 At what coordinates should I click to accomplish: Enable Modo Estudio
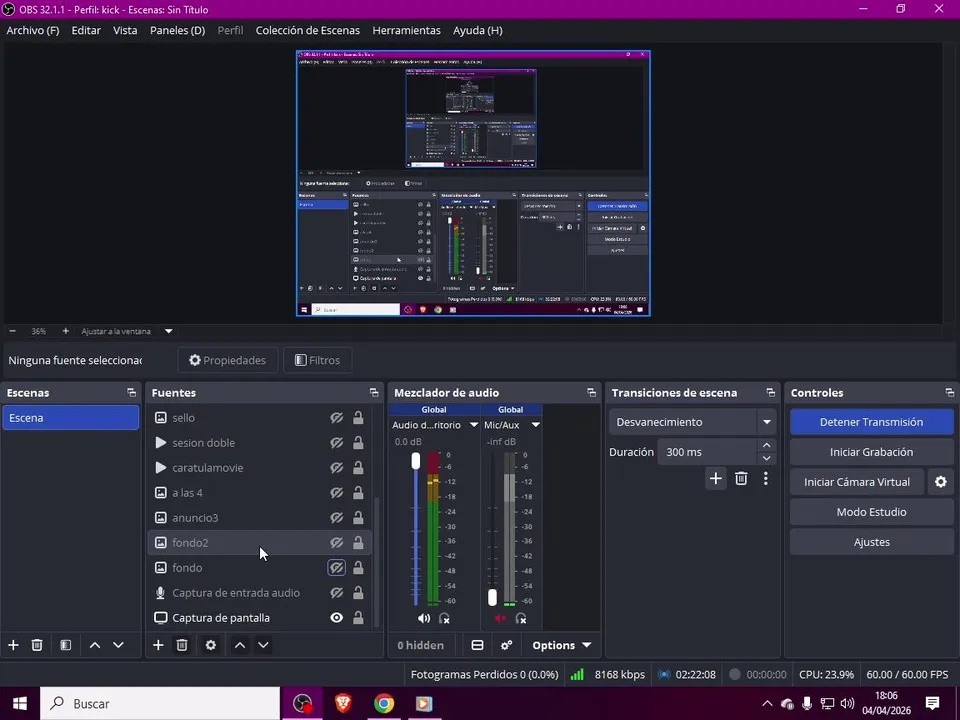871,512
